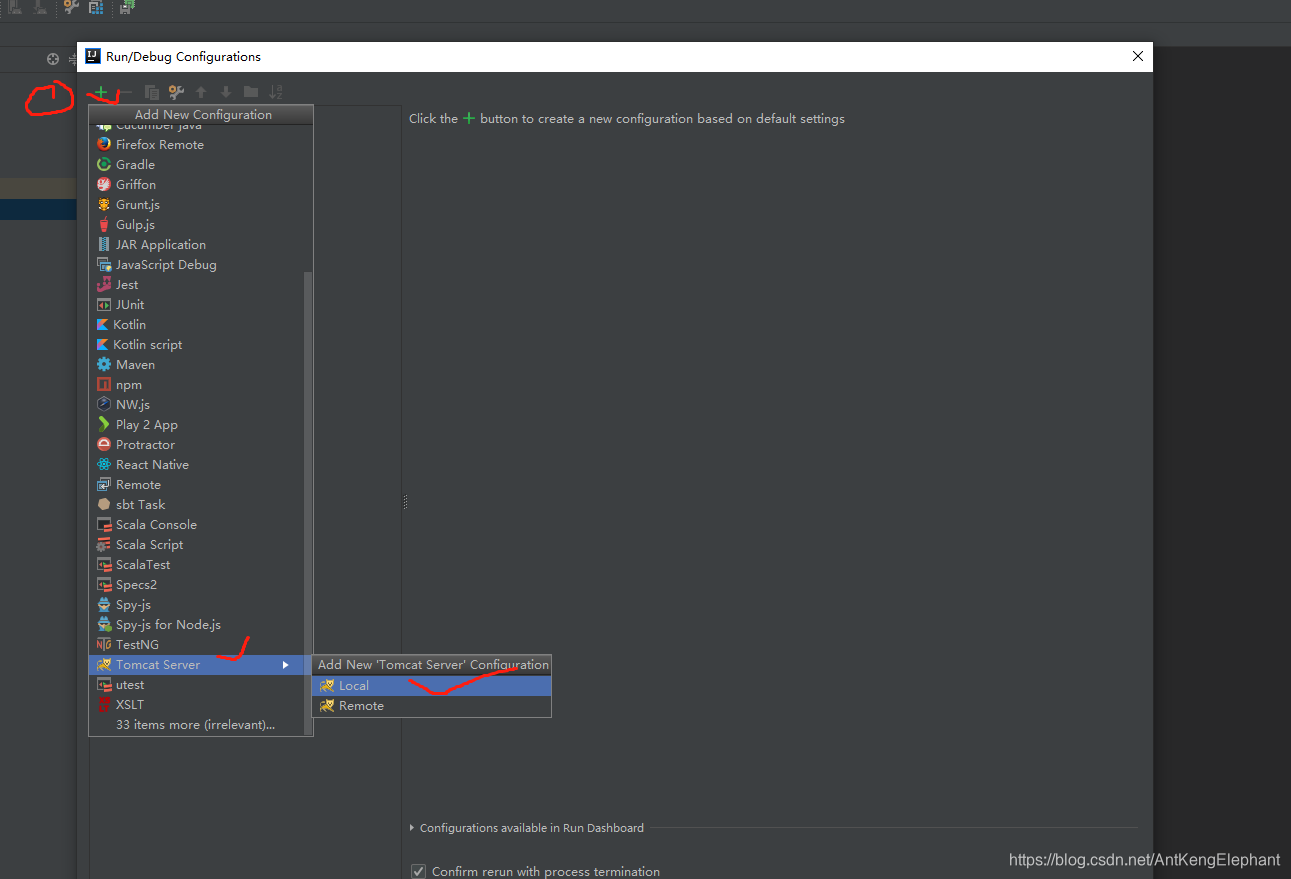Click the Grunt.js icon in the list
Image resolution: width=1291 pixels, height=879 pixels.
[104, 204]
